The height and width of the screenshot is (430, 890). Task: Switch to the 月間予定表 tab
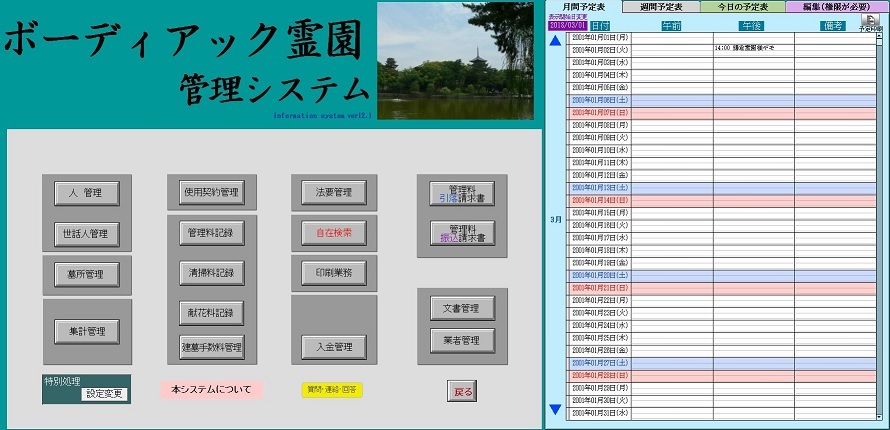click(x=583, y=7)
